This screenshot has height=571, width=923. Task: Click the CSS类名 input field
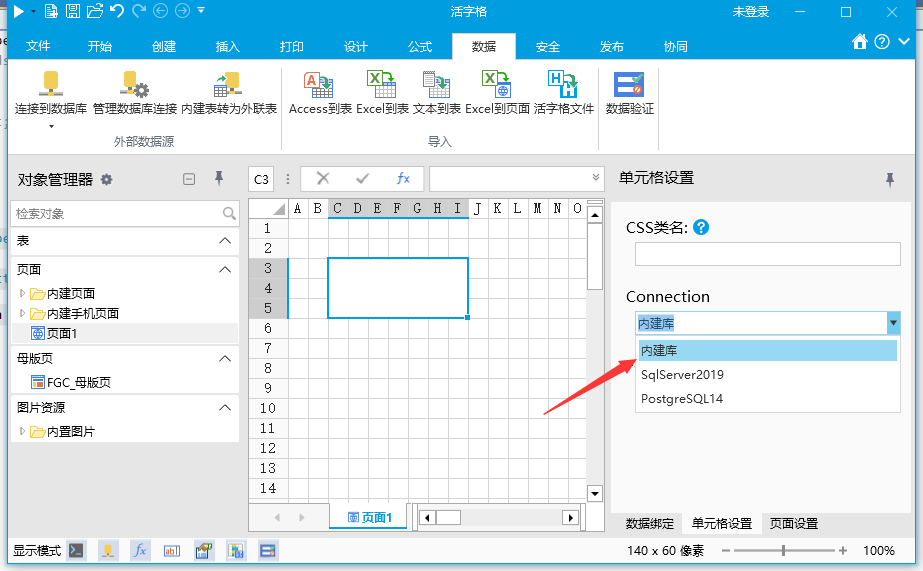click(x=768, y=254)
